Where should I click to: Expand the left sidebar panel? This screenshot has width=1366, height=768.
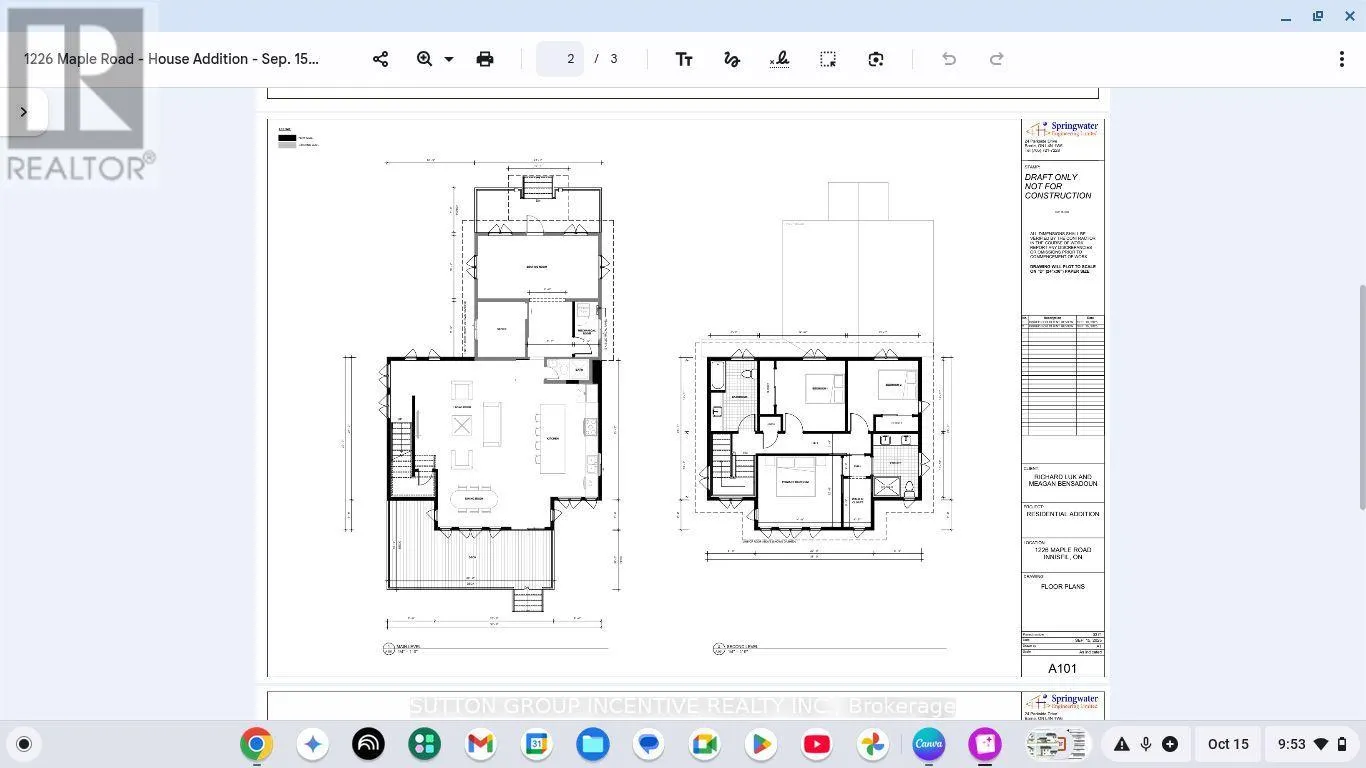[x=24, y=112]
